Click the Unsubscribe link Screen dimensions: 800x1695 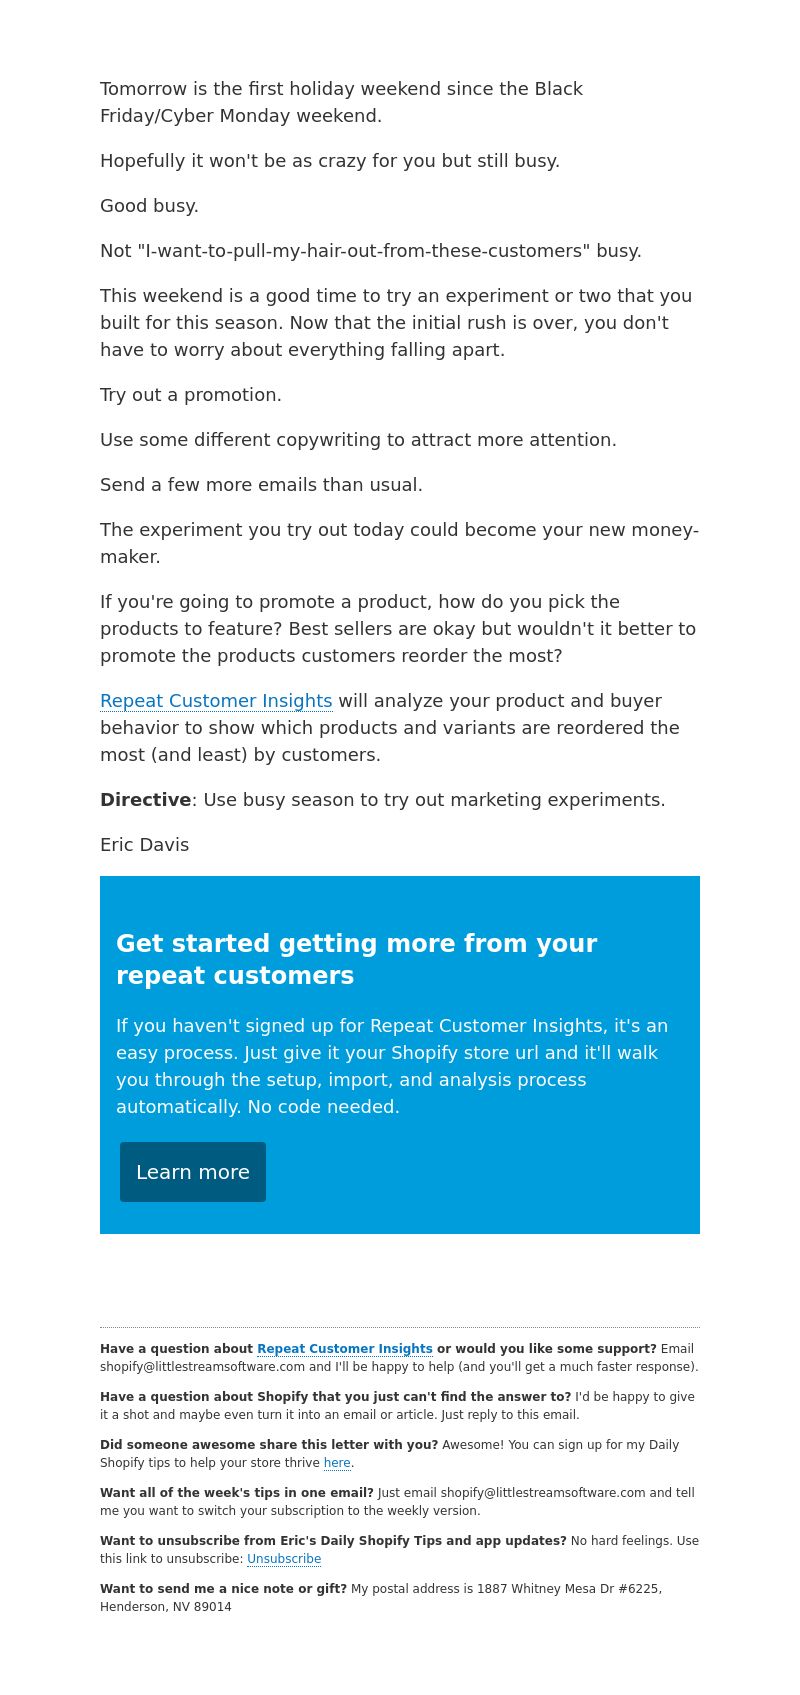pos(284,1559)
